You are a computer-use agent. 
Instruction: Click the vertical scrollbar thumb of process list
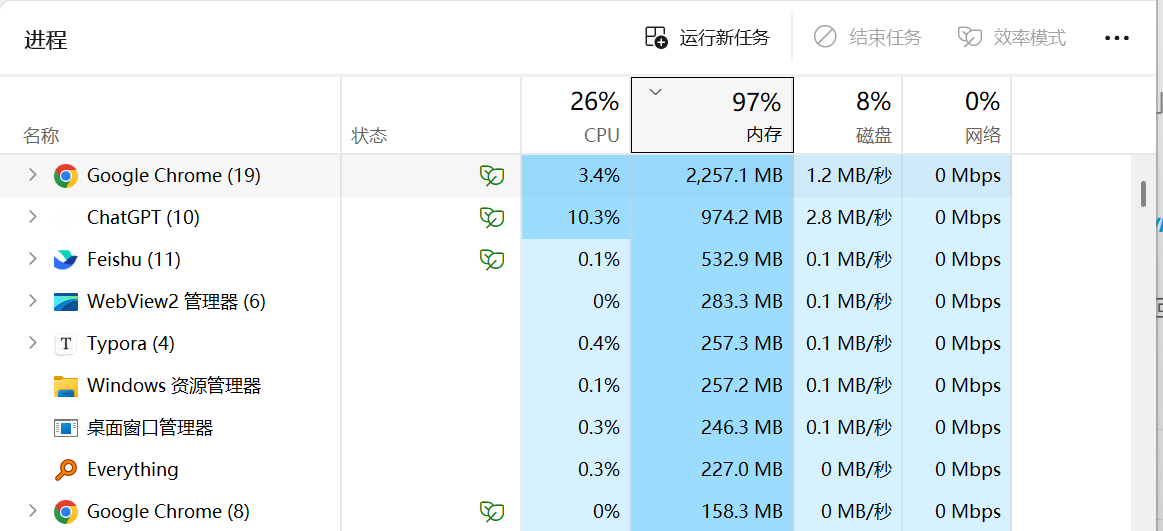point(1144,192)
